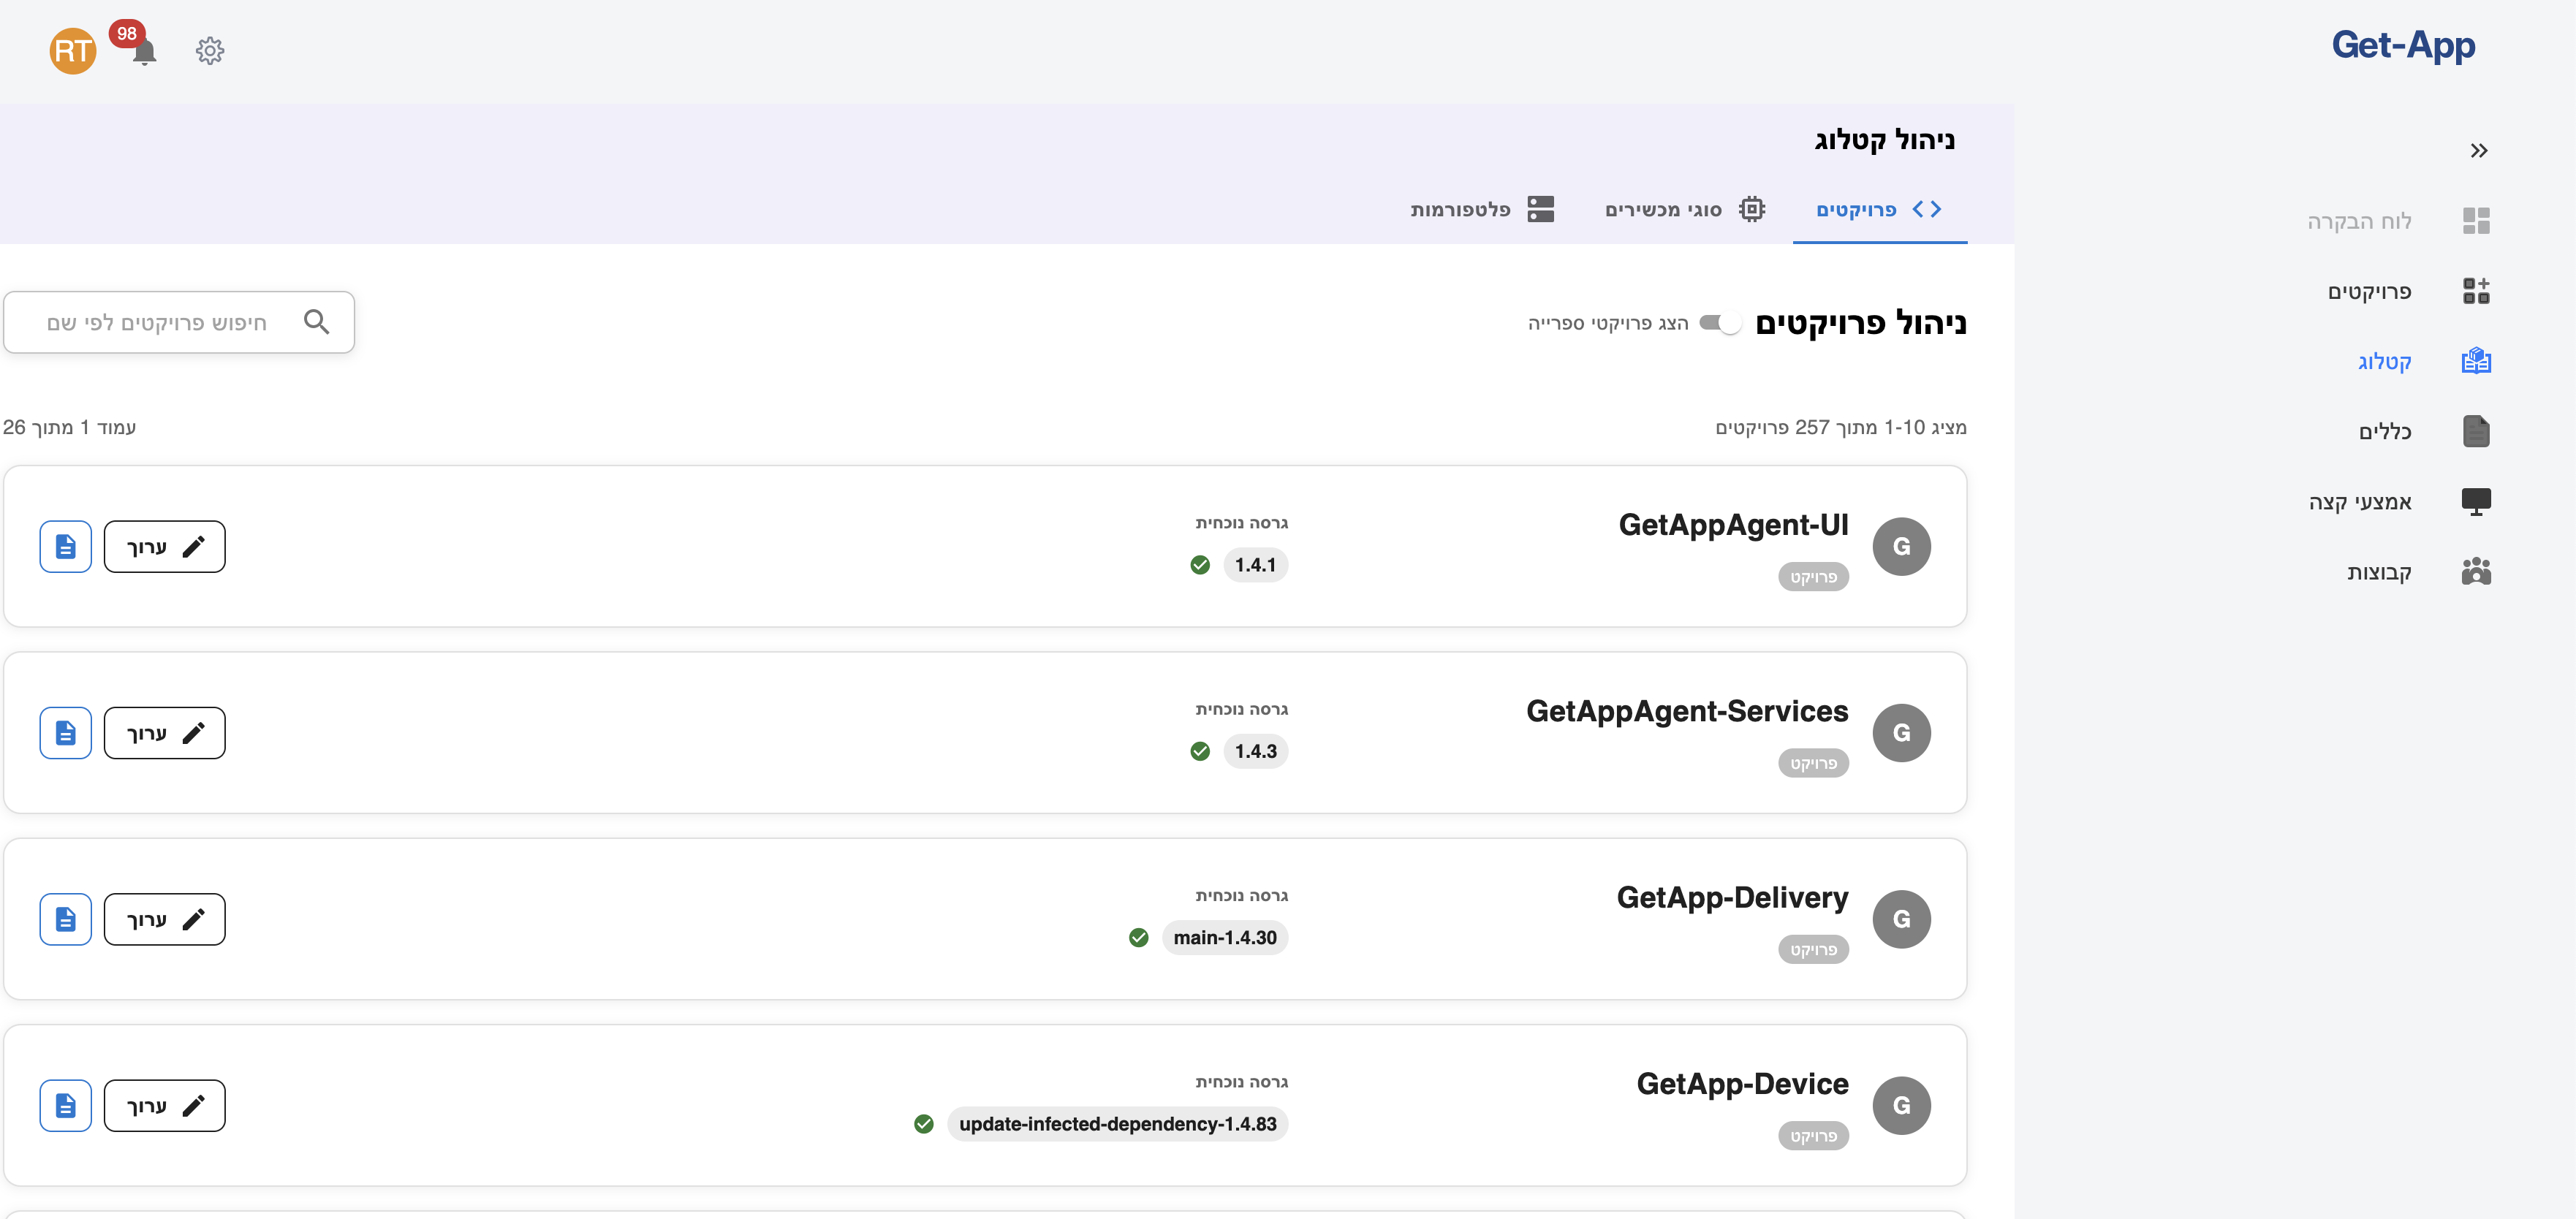This screenshot has height=1219, width=2576.
Task: Click version chip main-1.4.30
Action: click(1225, 938)
